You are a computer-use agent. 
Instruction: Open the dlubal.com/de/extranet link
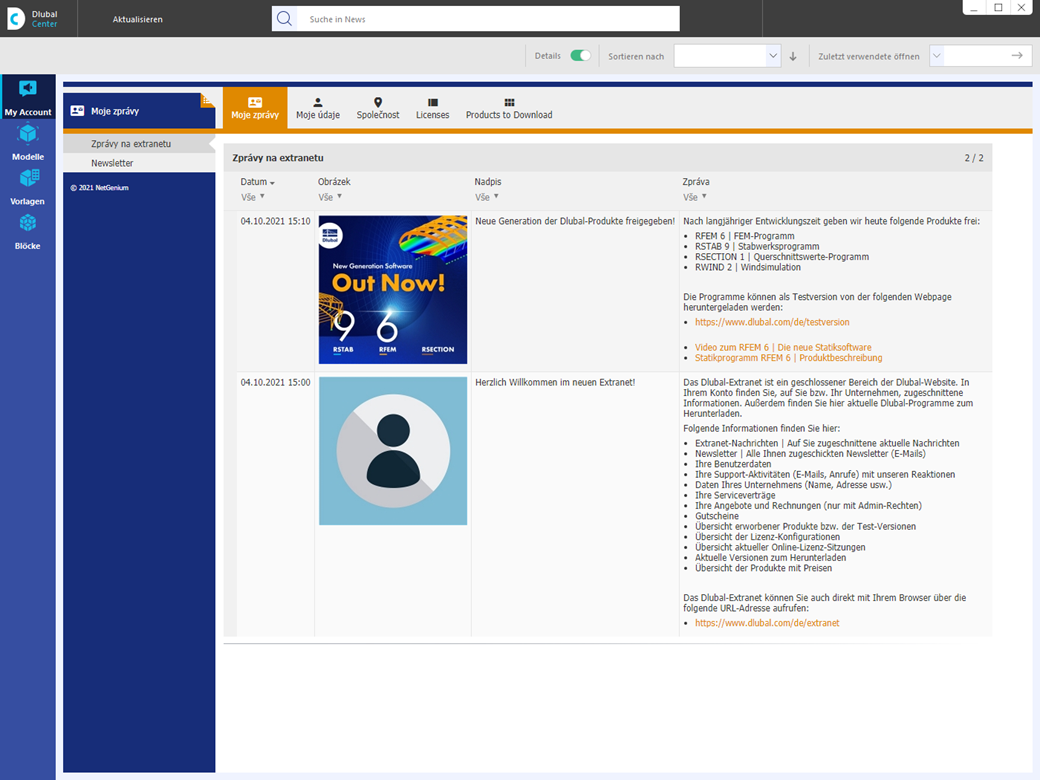(767, 623)
